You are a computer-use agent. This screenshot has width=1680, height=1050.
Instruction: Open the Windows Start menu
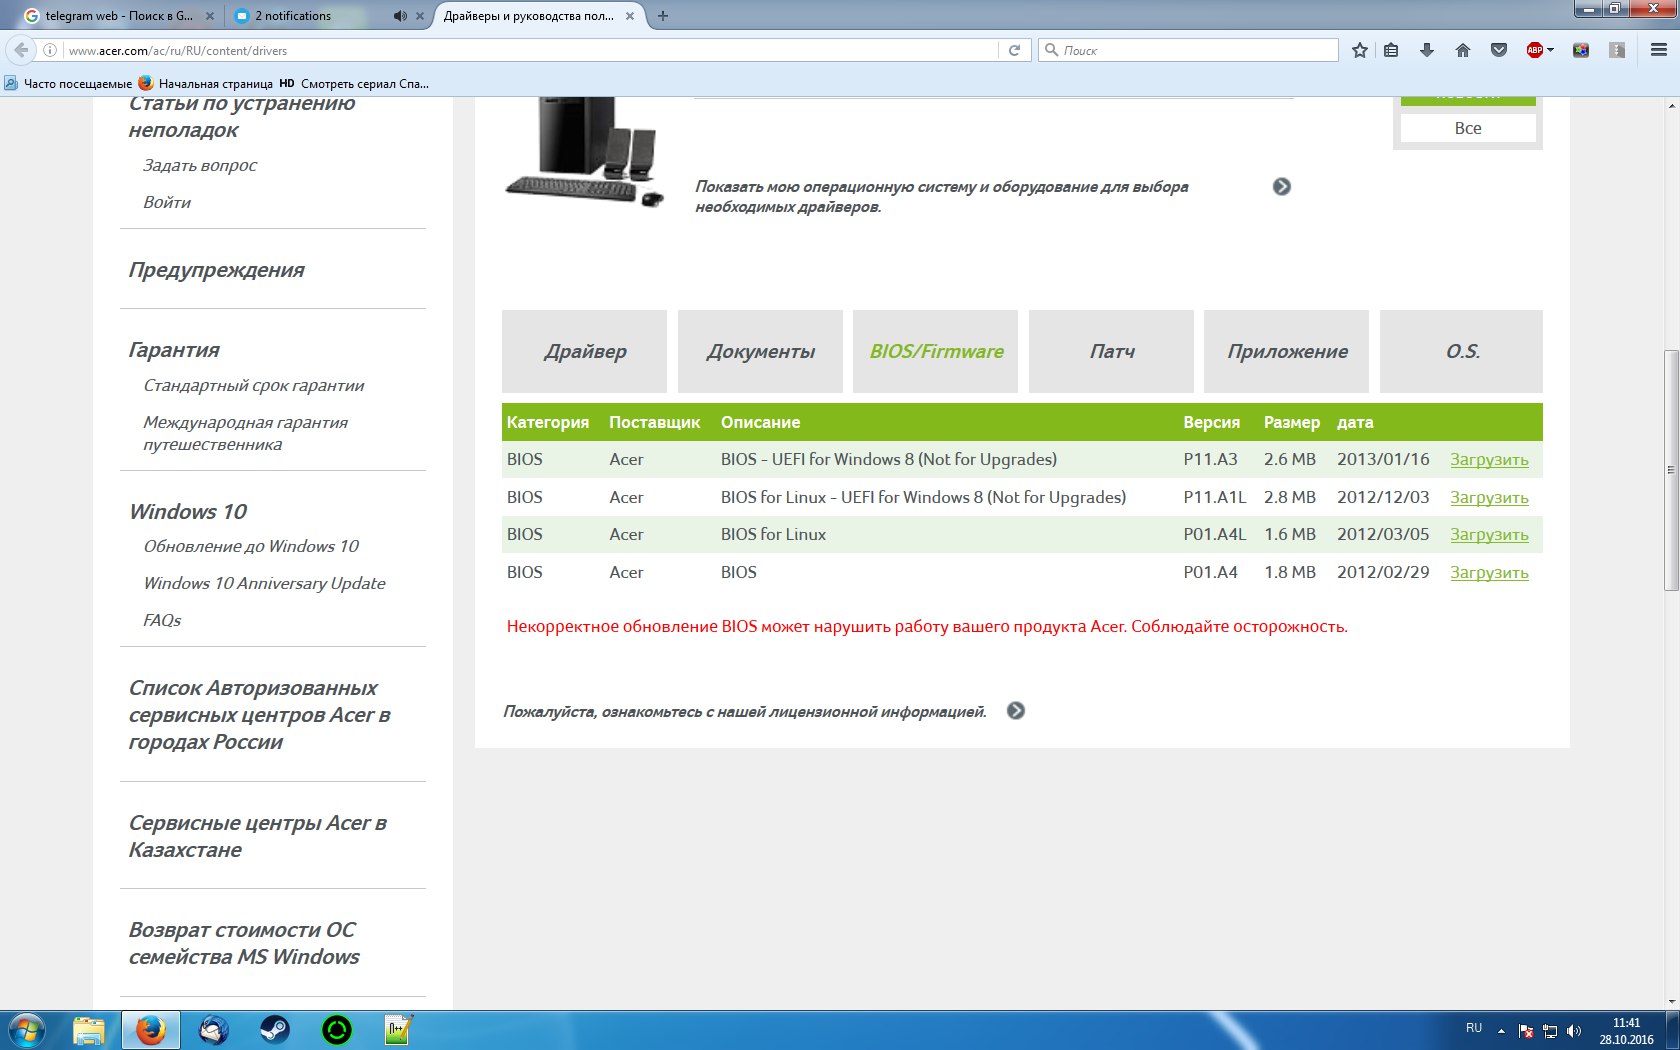pyautogui.click(x=27, y=1030)
